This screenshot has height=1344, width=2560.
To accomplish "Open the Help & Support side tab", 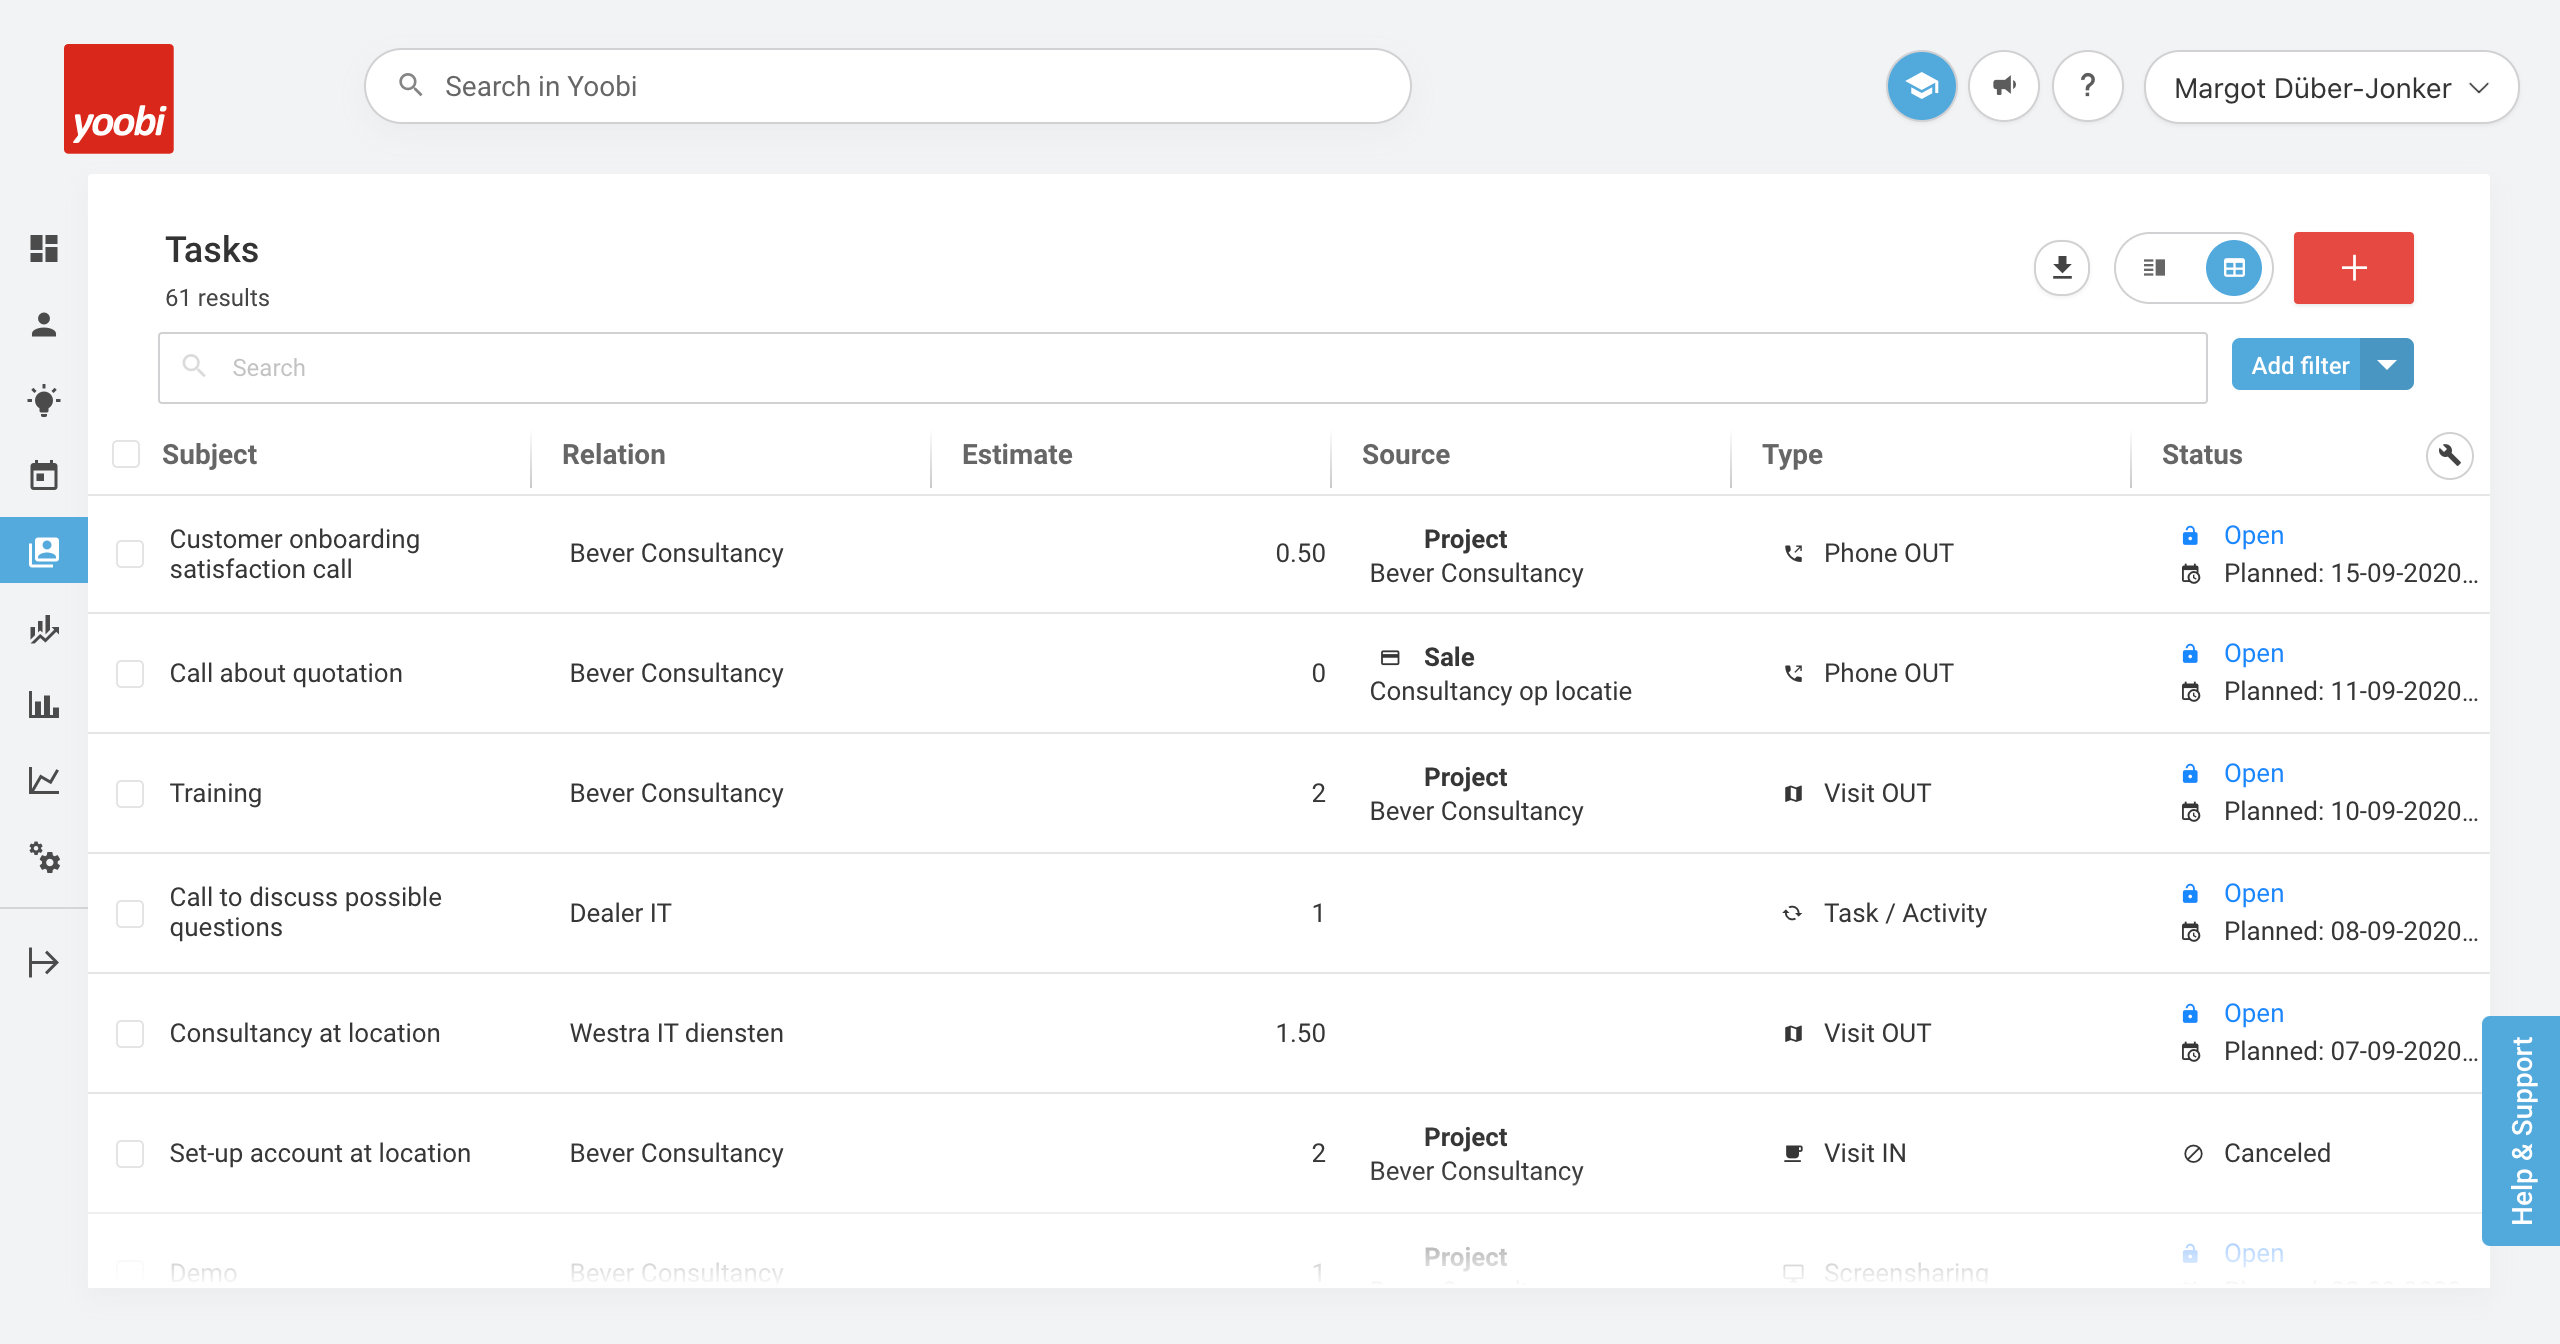I will pos(2521,1130).
